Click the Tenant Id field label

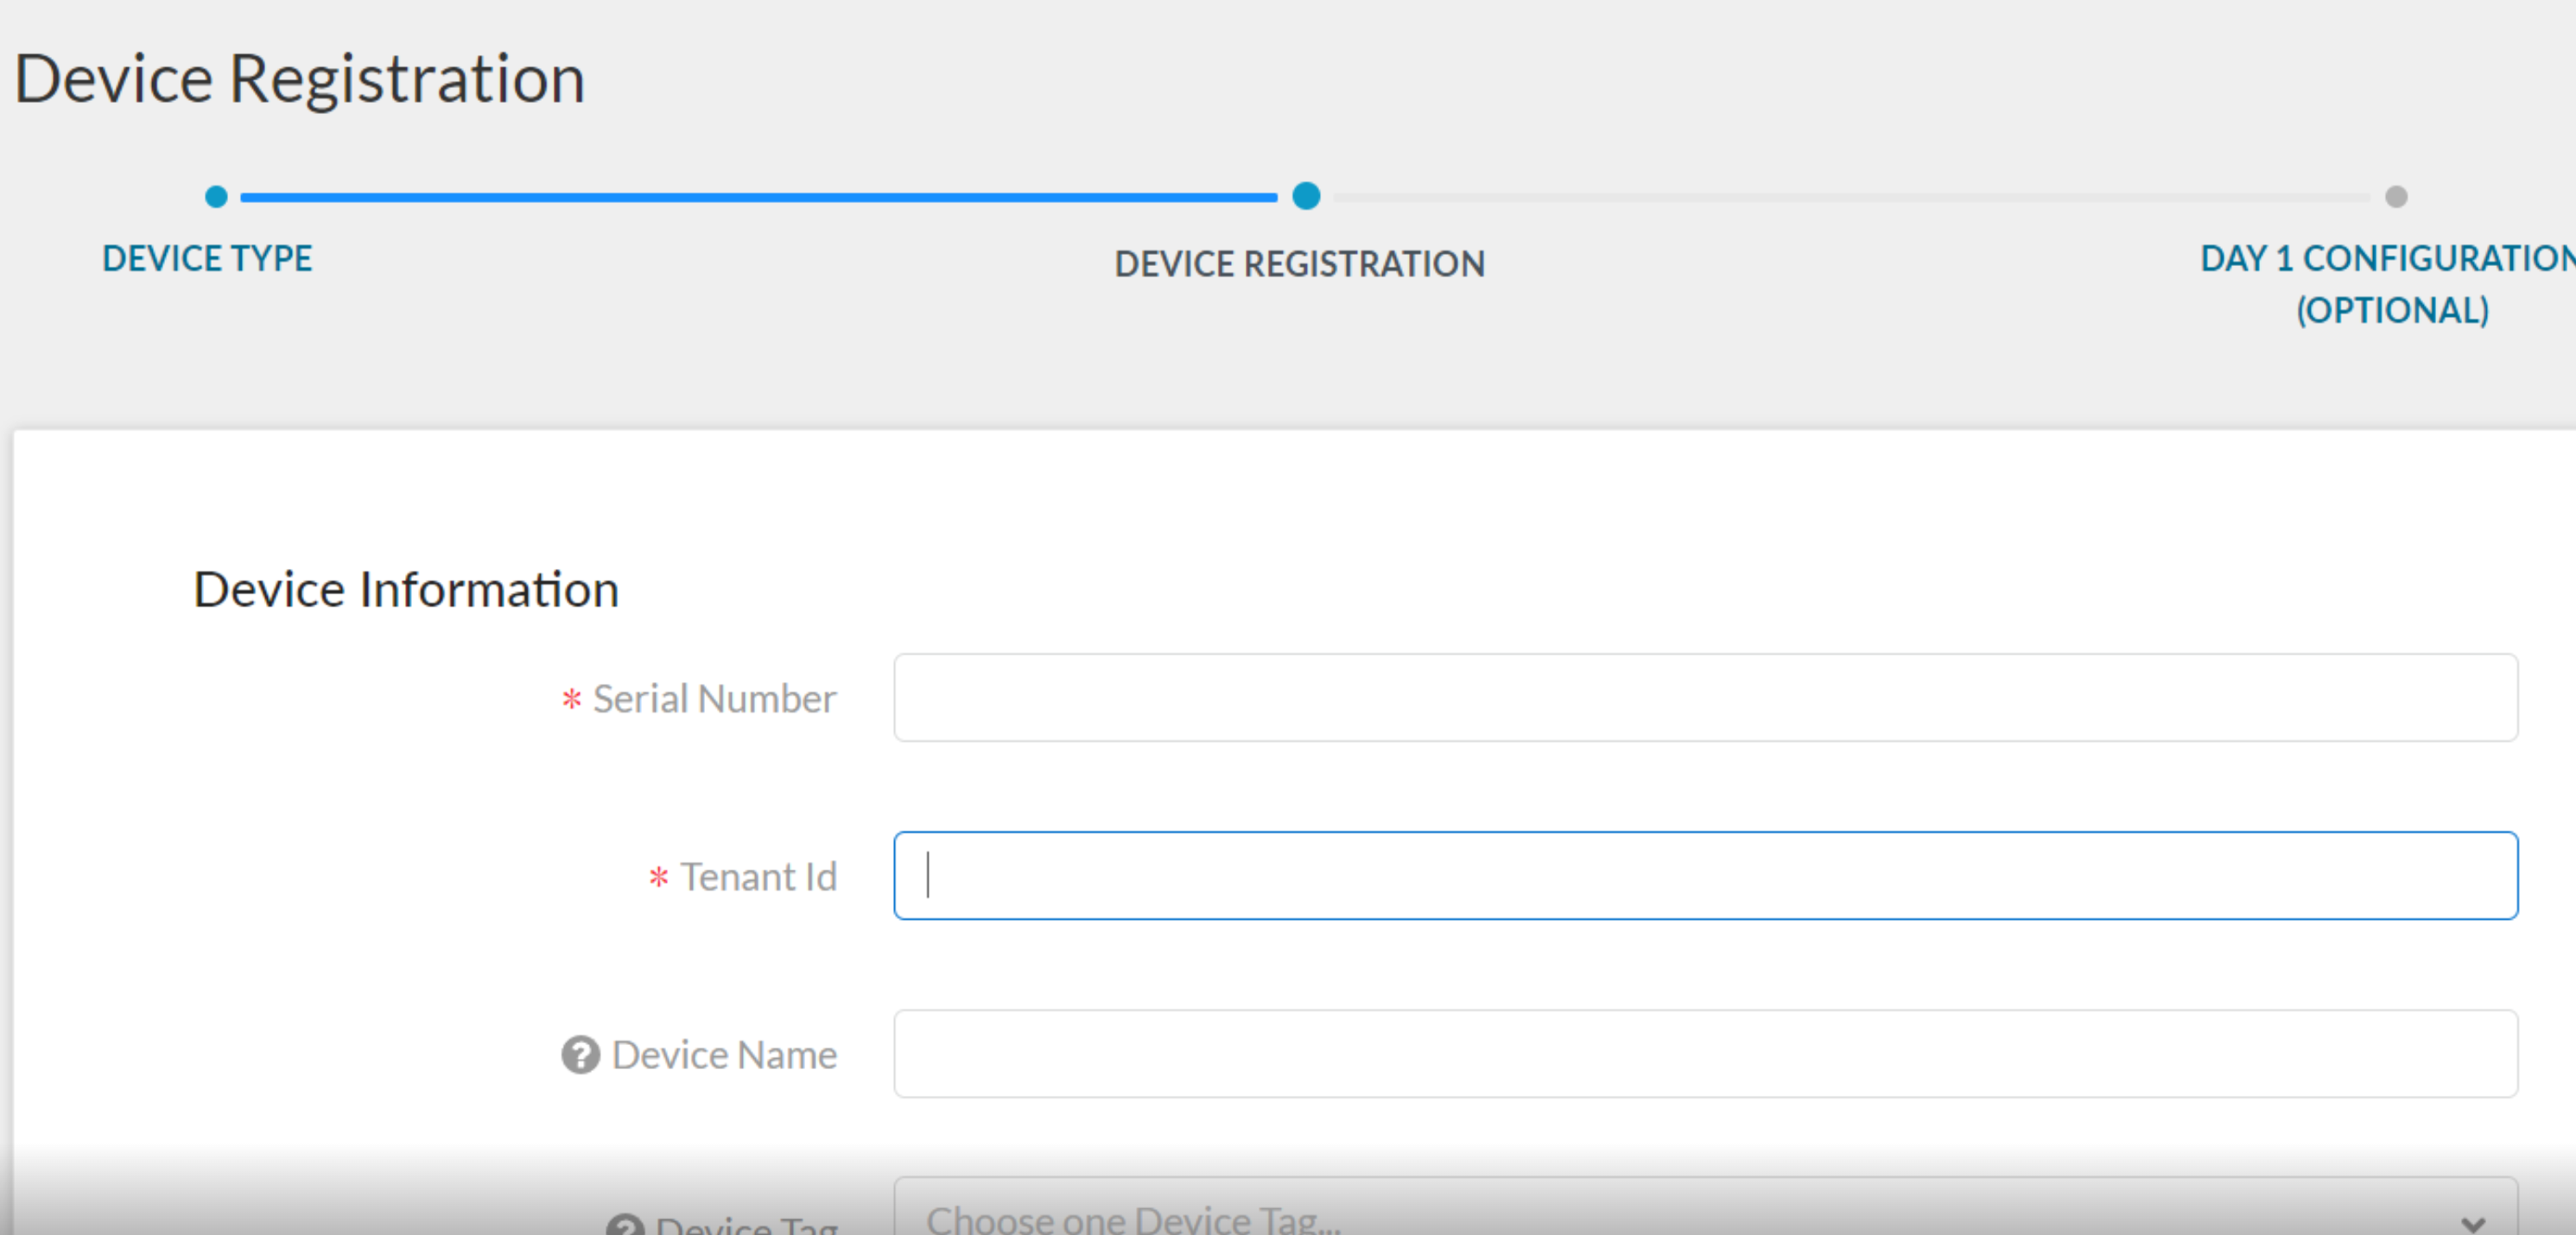point(758,877)
